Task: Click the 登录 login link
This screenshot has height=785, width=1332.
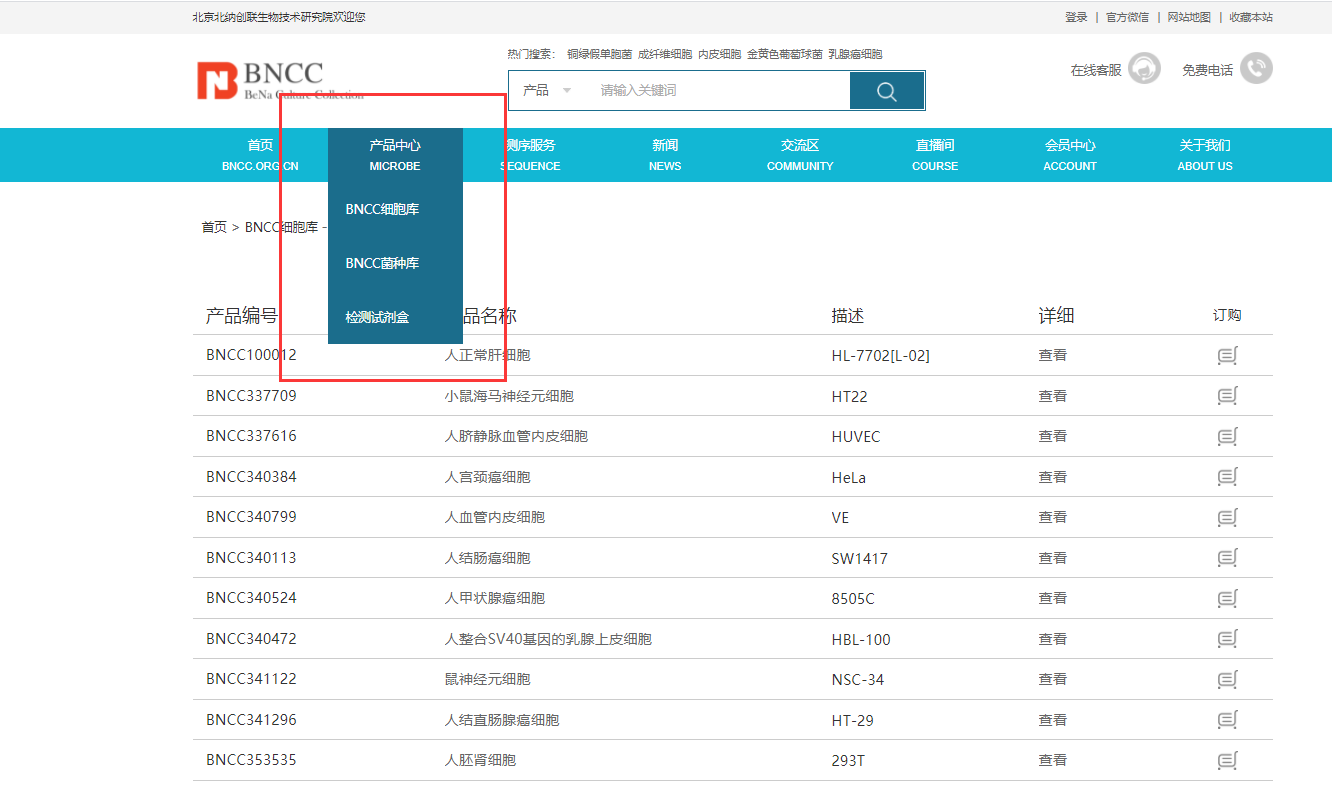Action: pos(1076,17)
